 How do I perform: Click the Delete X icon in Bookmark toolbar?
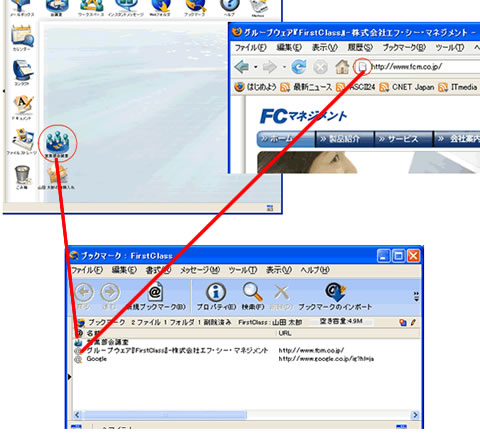(x=281, y=296)
